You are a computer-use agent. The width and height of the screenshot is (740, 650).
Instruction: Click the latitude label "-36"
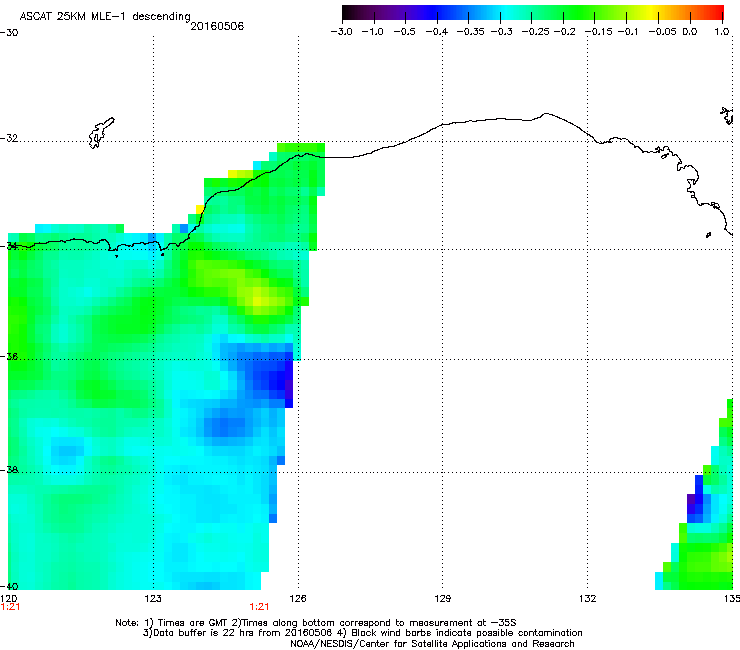tap(9, 356)
